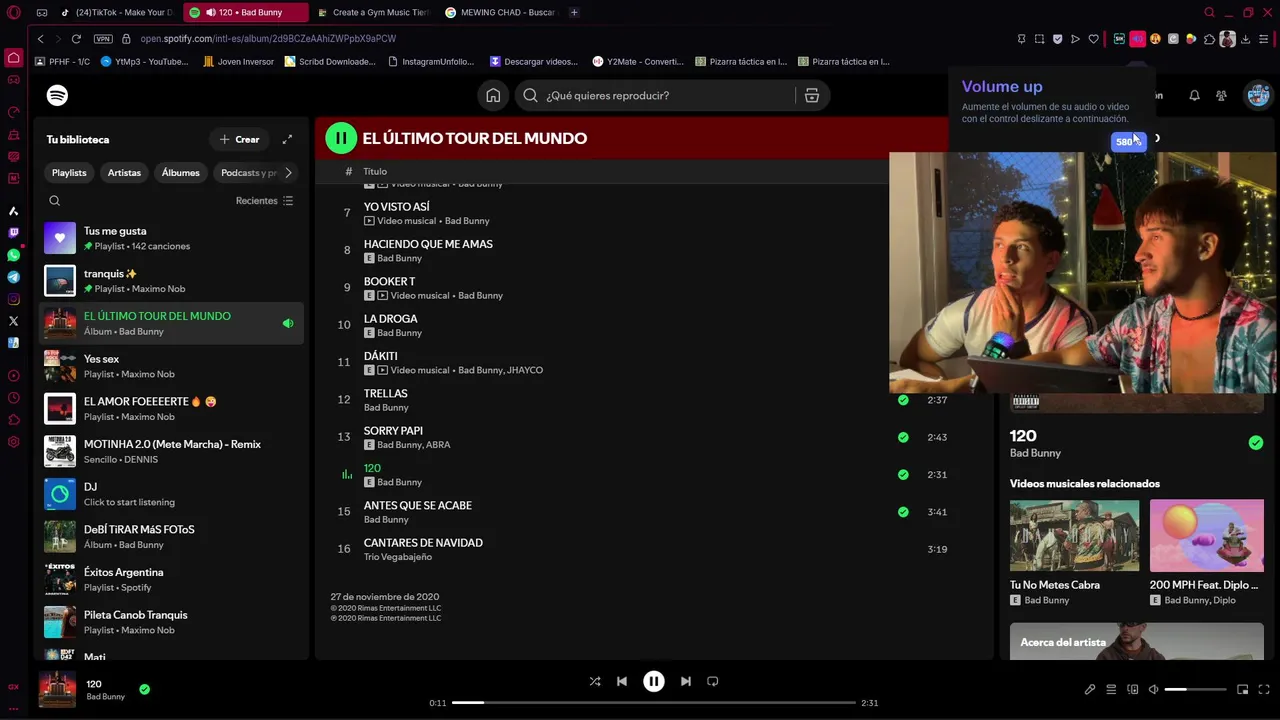Filter library by Podcasts
This screenshot has width=1280, height=720.
click(x=246, y=173)
